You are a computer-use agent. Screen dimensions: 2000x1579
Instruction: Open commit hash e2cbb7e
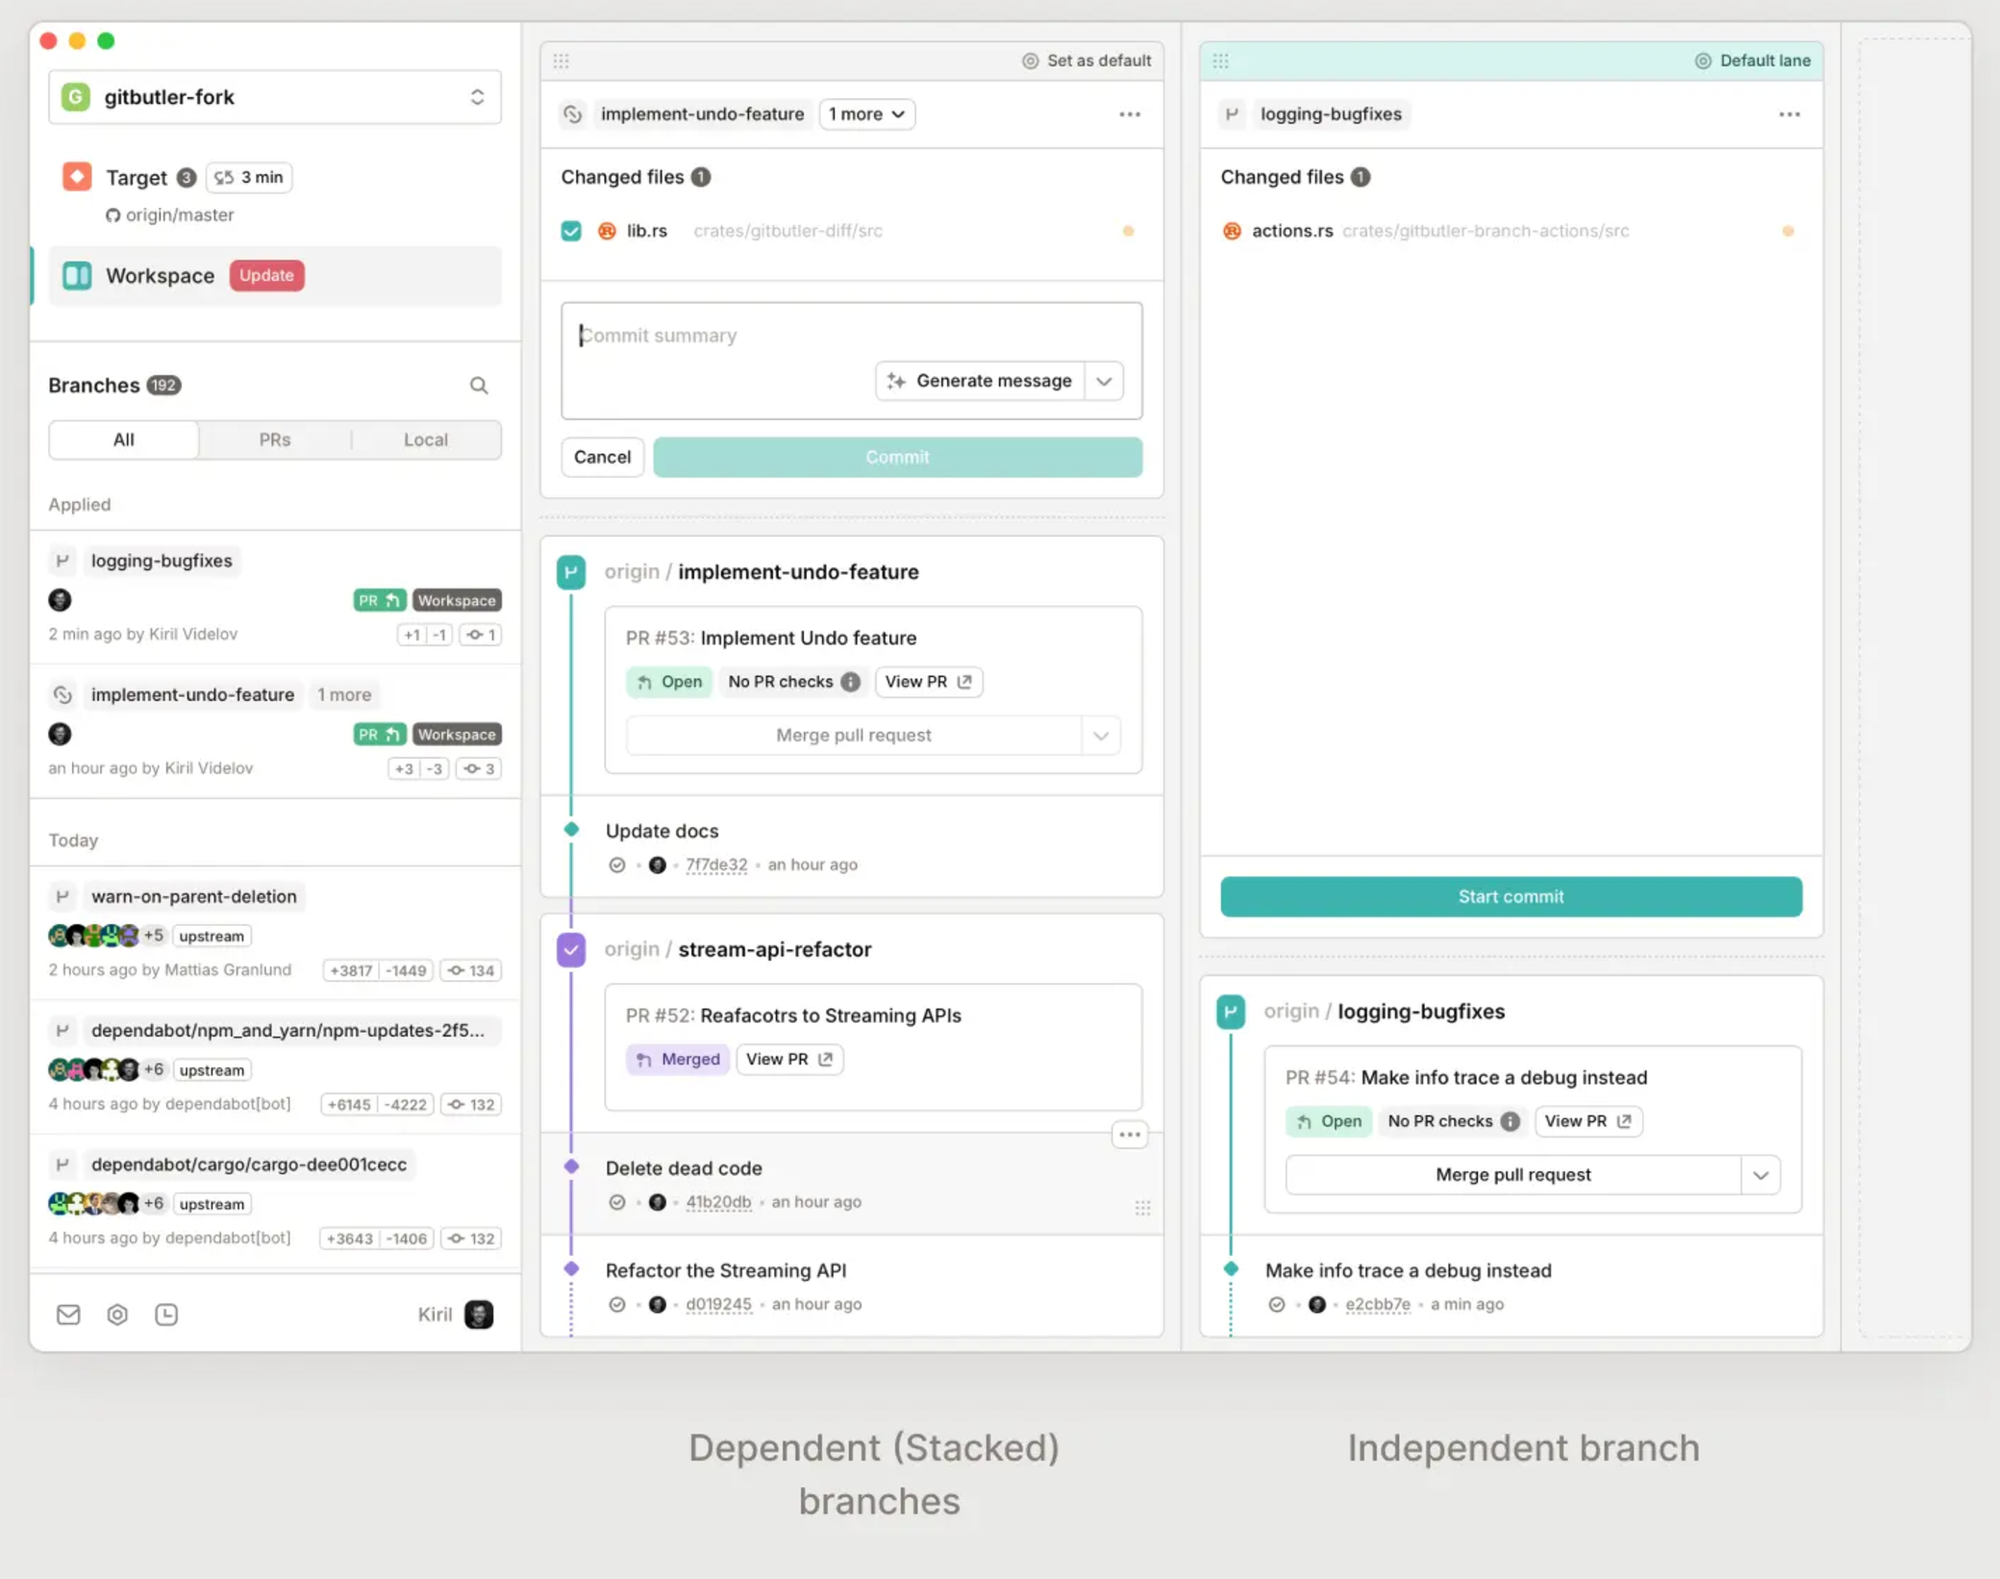point(1378,1304)
